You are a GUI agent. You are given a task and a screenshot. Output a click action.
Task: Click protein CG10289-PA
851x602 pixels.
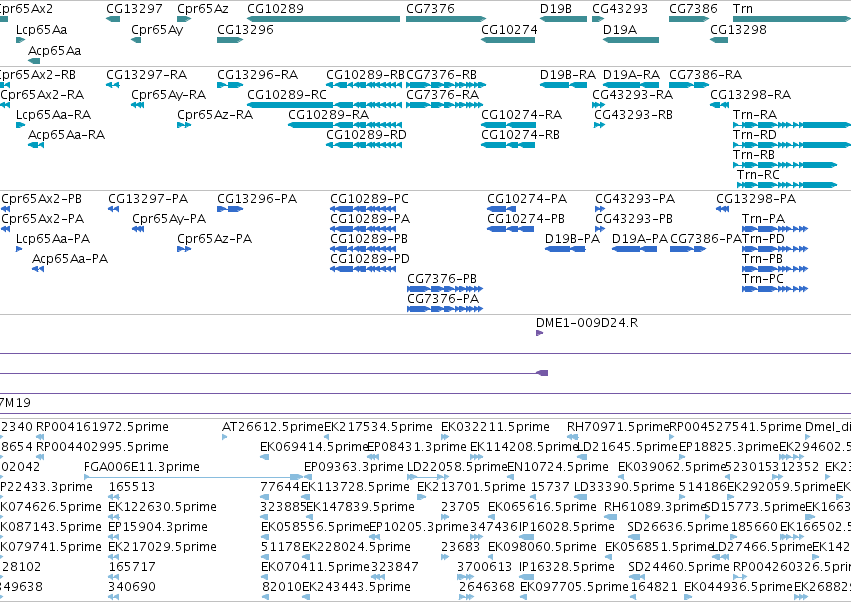pyautogui.click(x=363, y=229)
